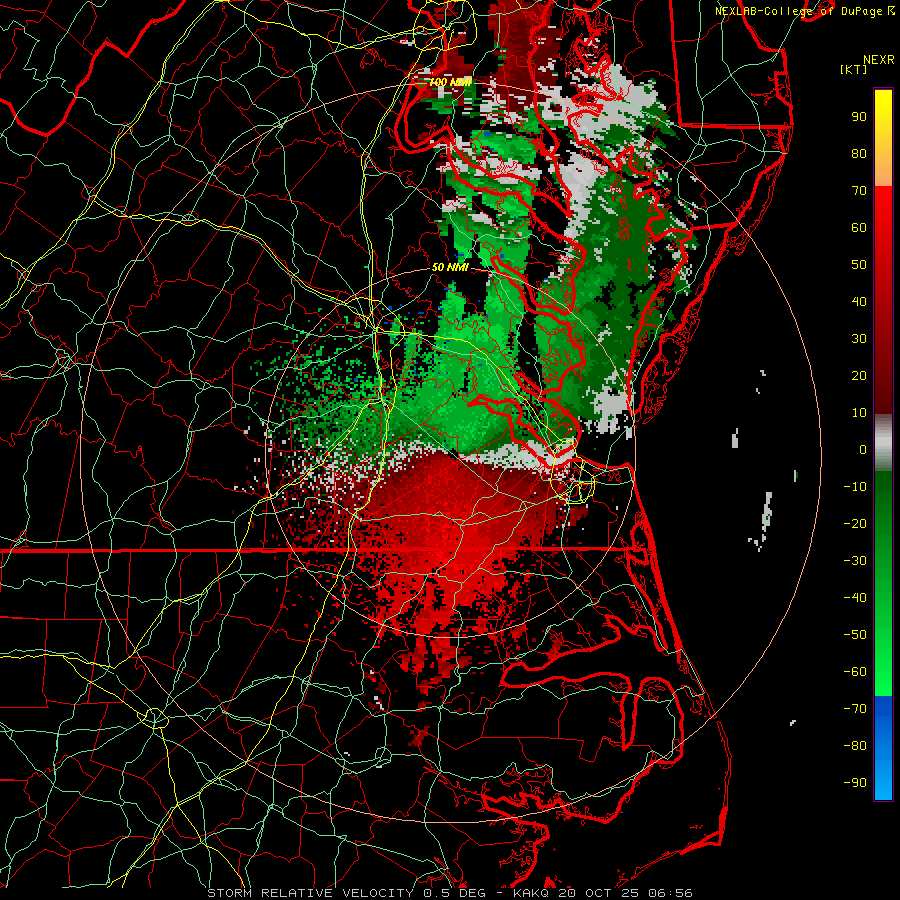Click the 0.5 DEG elevation text
This screenshot has height=900, width=900.
[x=454, y=893]
